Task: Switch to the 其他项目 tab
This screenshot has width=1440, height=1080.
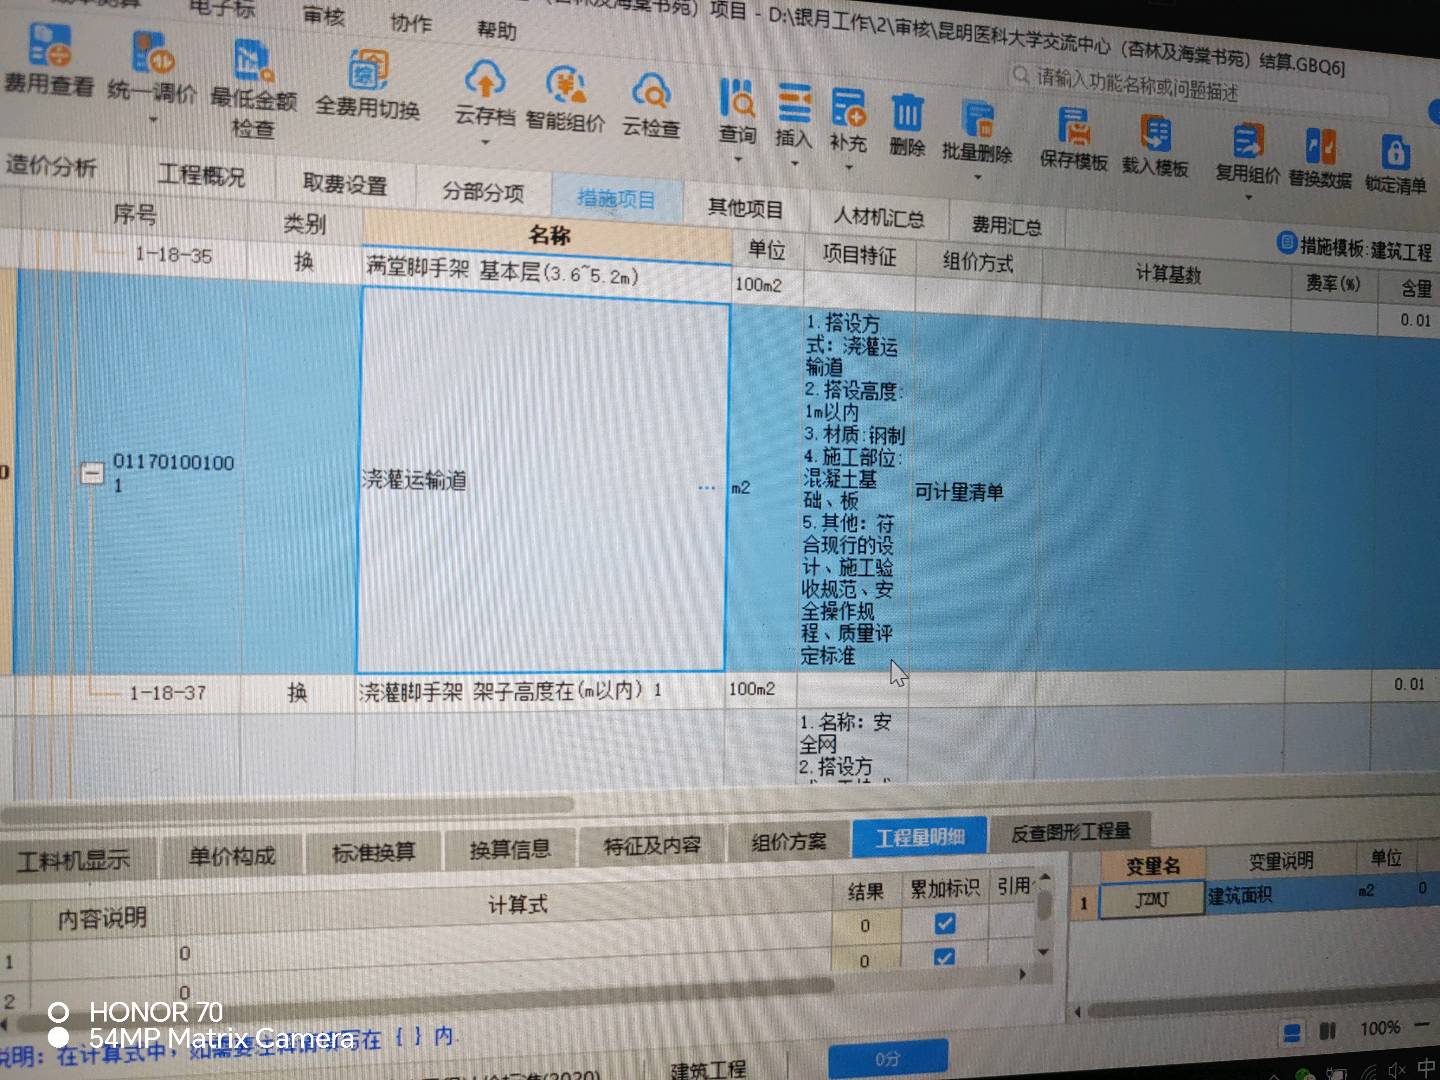Action: (745, 208)
